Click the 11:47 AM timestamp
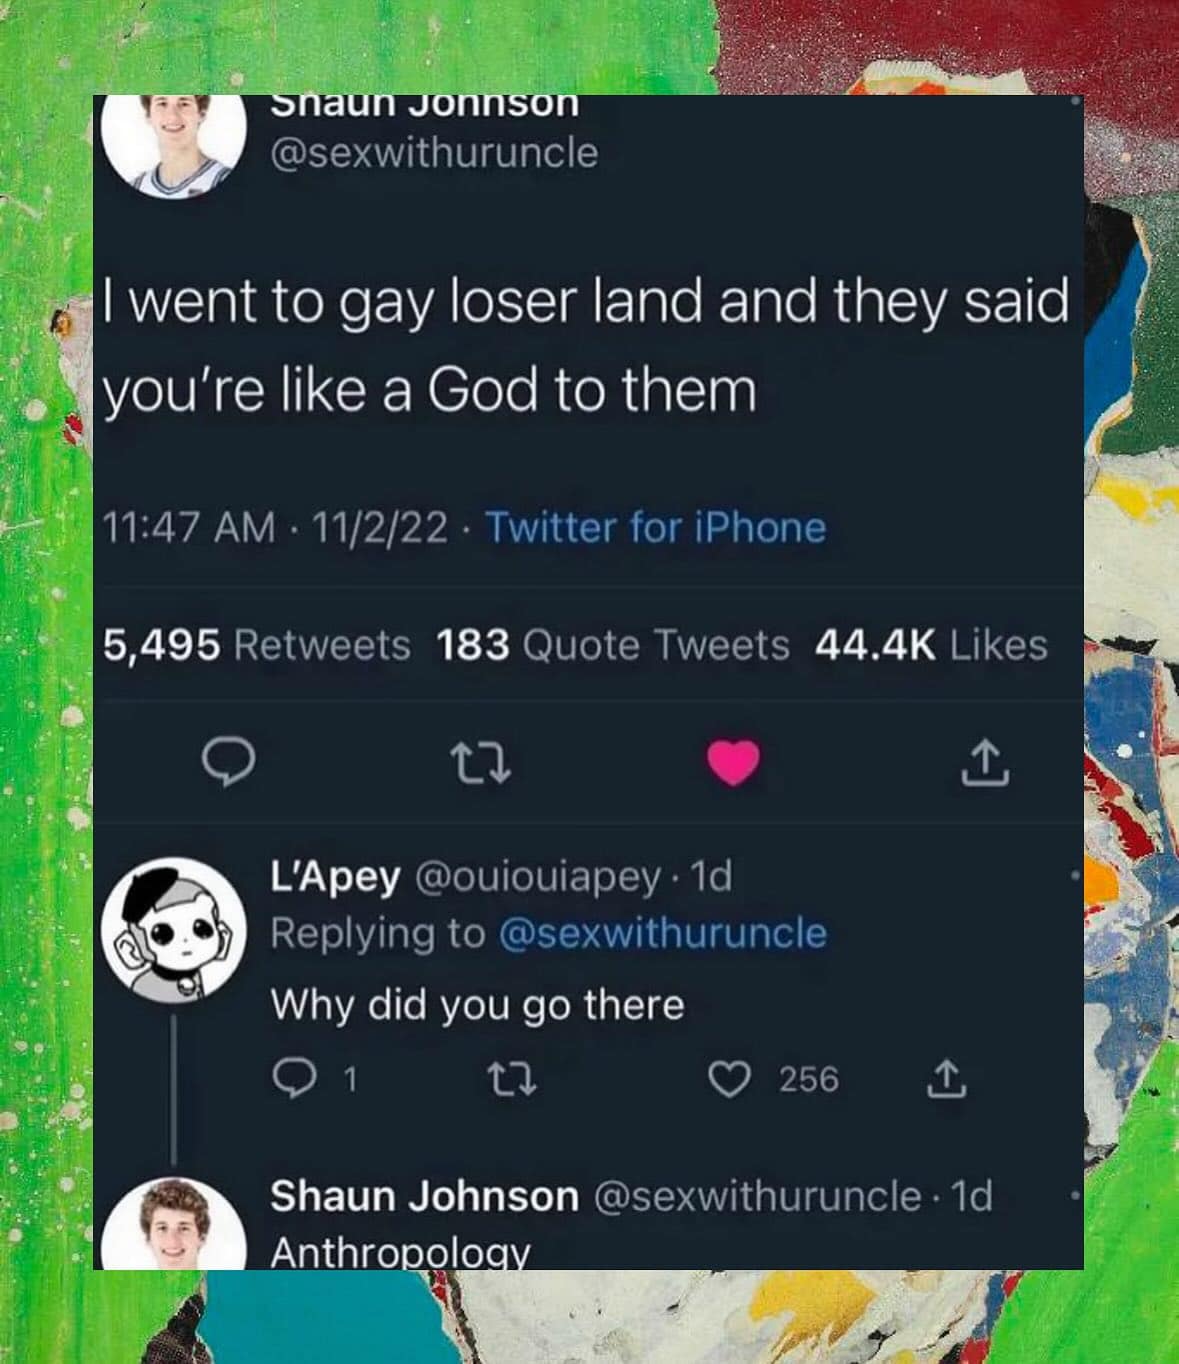 (190, 527)
